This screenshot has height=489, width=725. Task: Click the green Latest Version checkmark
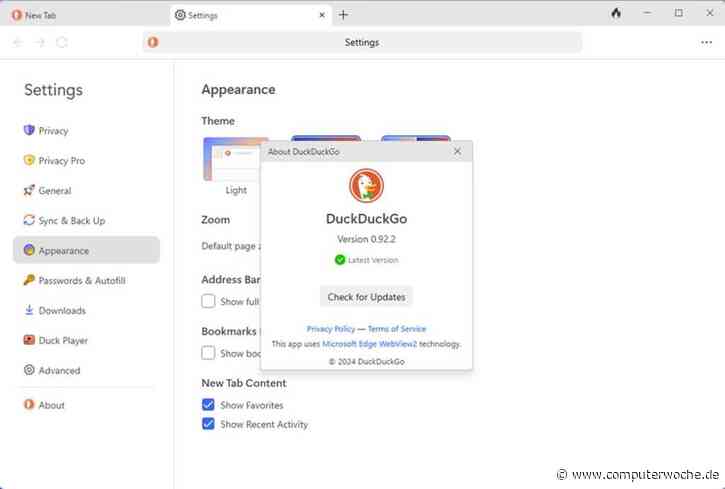click(x=340, y=260)
